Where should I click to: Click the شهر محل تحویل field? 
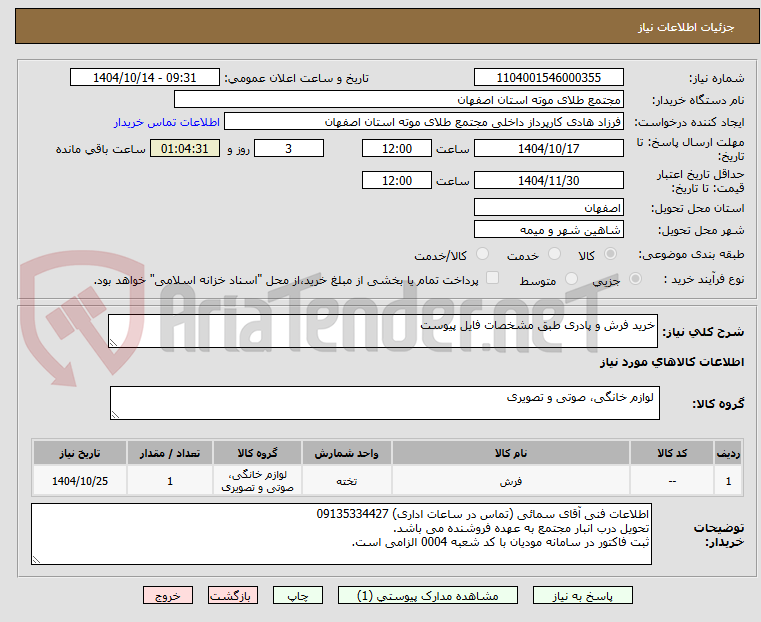point(548,229)
